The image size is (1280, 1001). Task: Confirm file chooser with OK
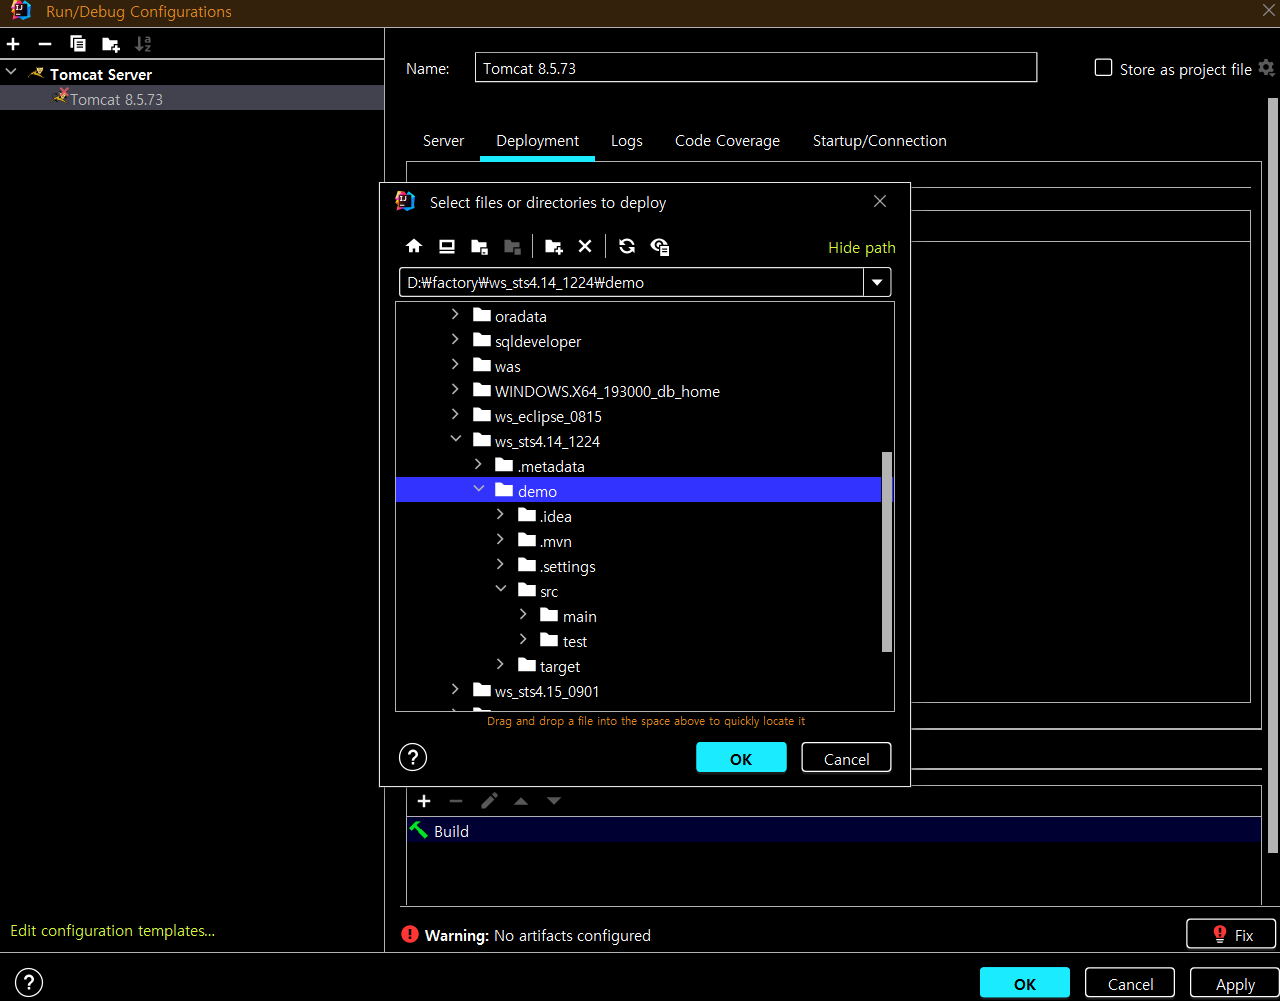[x=741, y=758]
